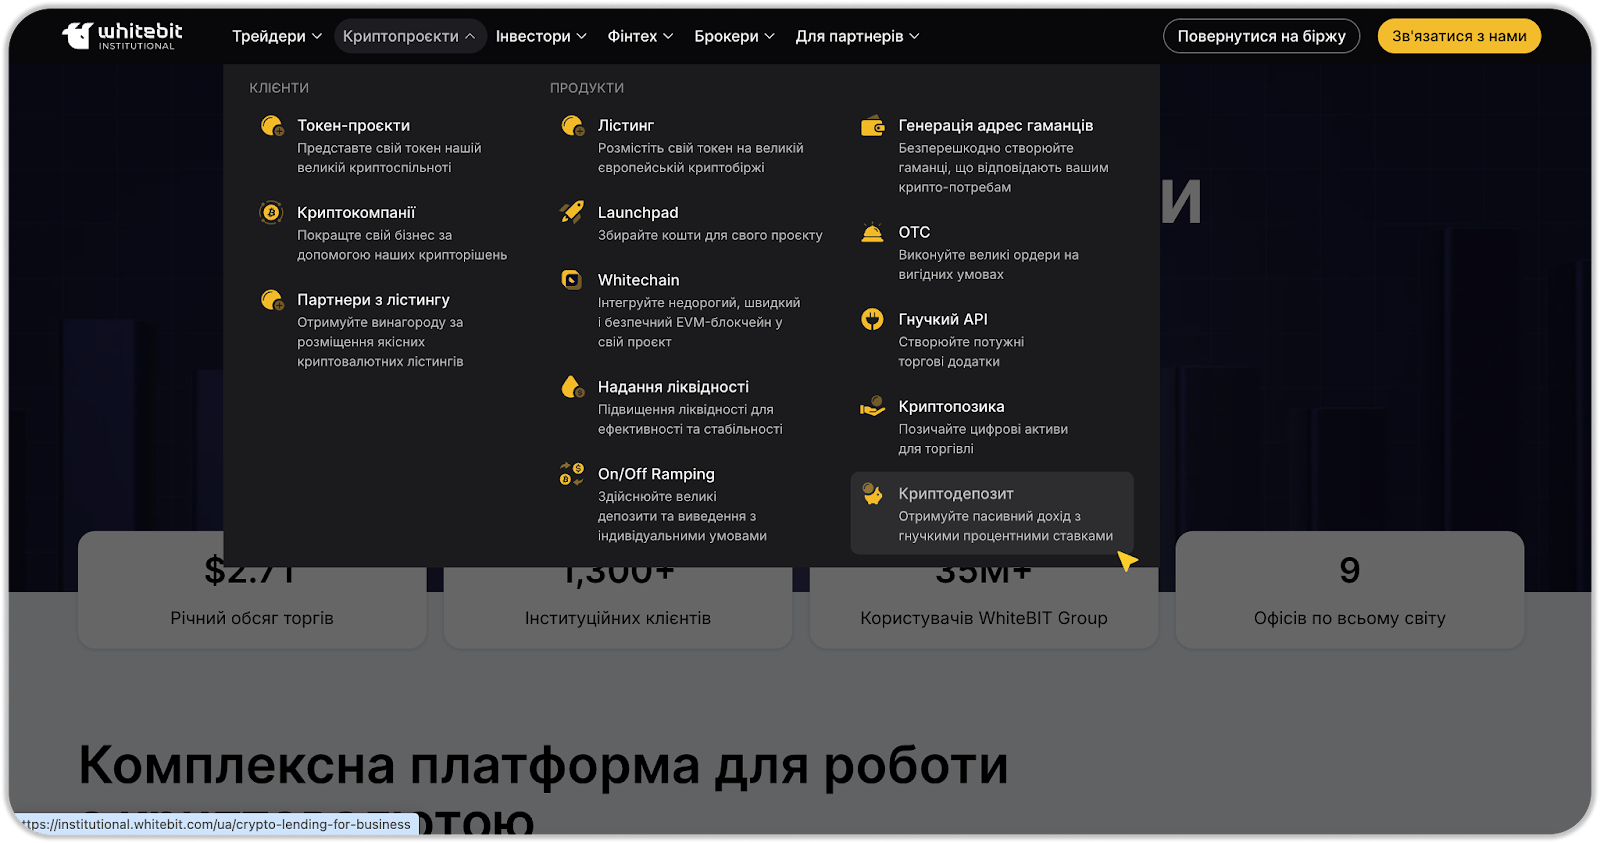
Task: Click the On/Off Ramping exchange icon
Action: 572,474
